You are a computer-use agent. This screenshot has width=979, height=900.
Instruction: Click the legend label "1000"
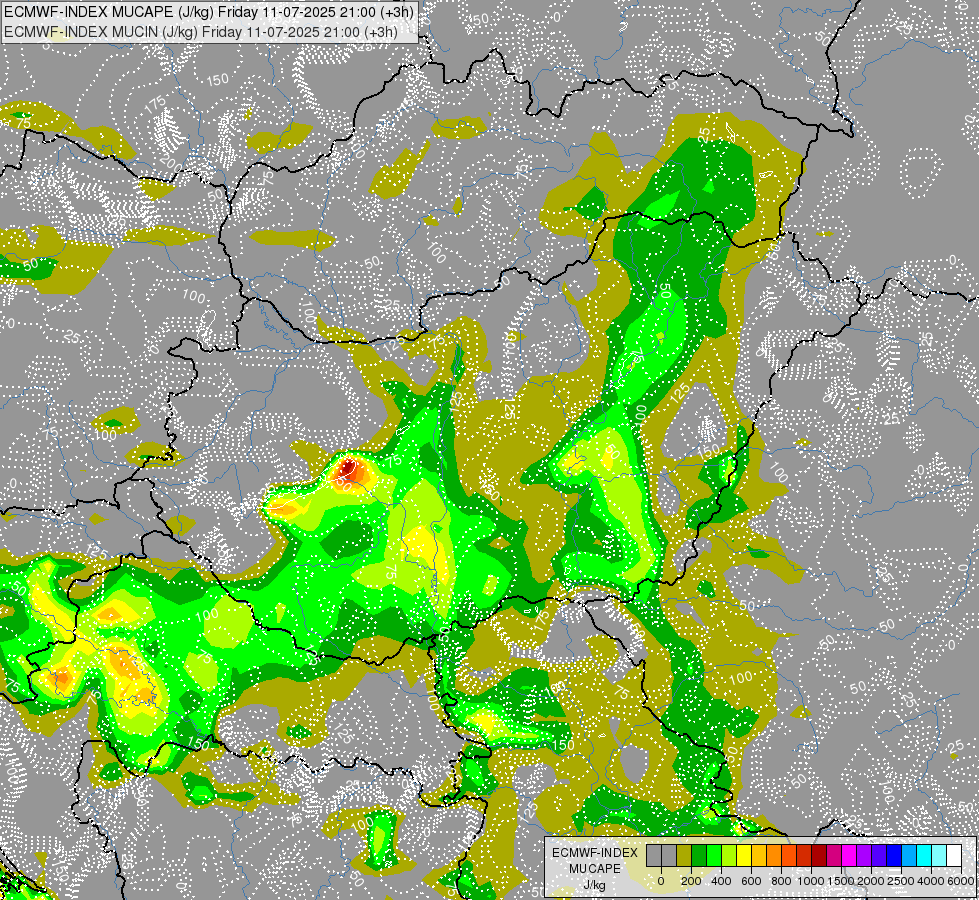[811, 881]
